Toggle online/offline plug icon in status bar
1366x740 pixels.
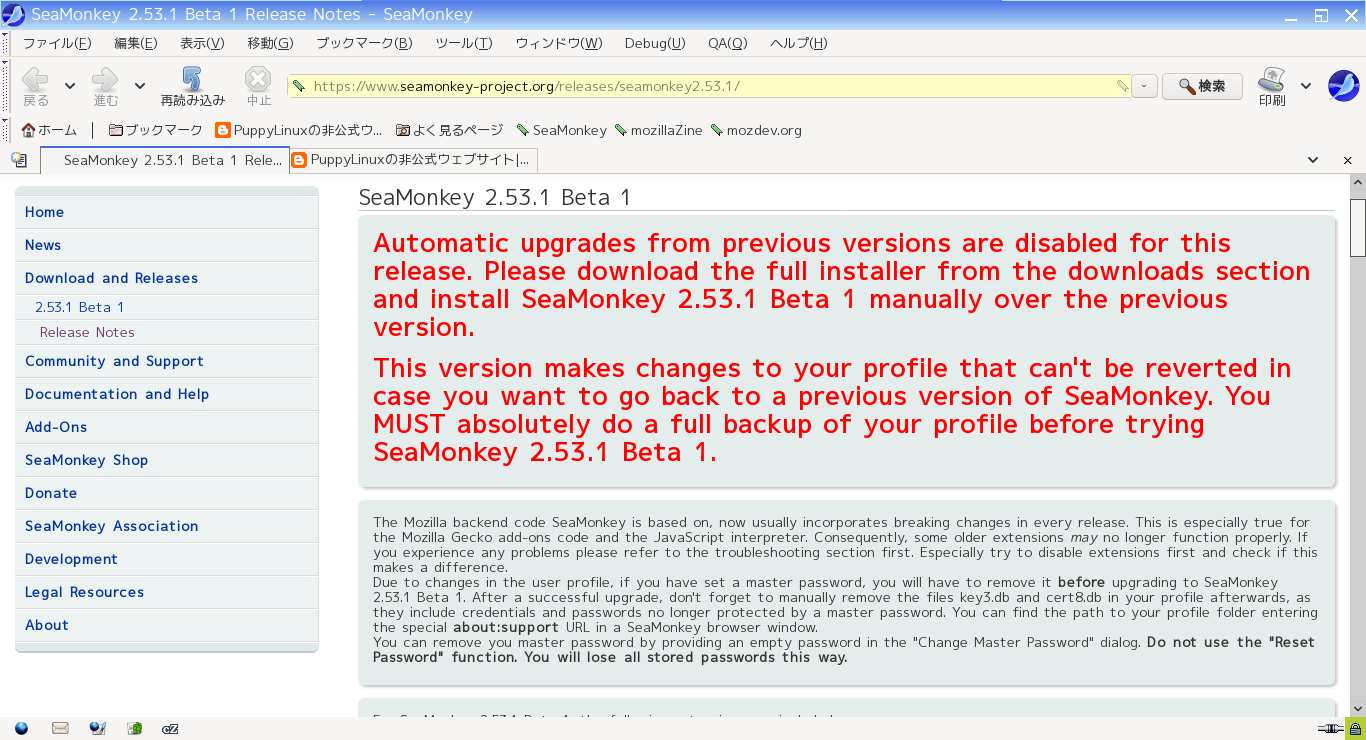click(x=1330, y=728)
